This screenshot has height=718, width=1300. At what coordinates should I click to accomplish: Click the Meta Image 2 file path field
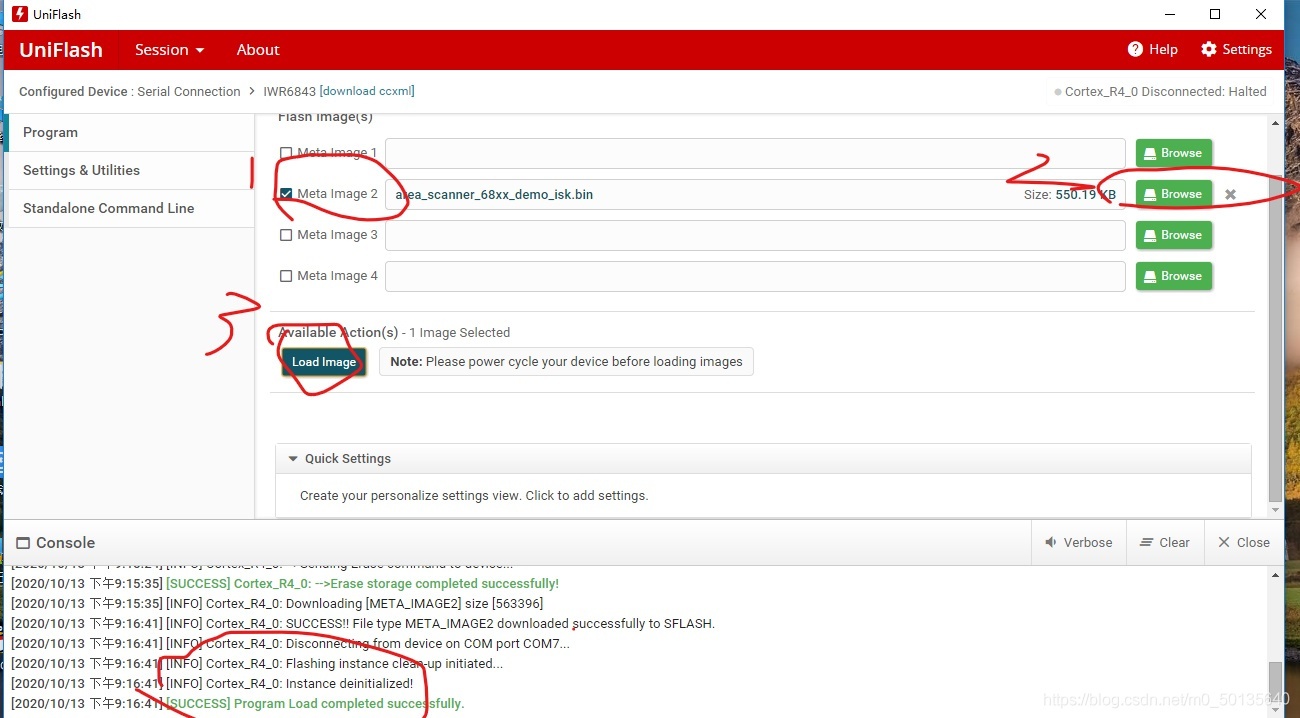click(x=755, y=194)
